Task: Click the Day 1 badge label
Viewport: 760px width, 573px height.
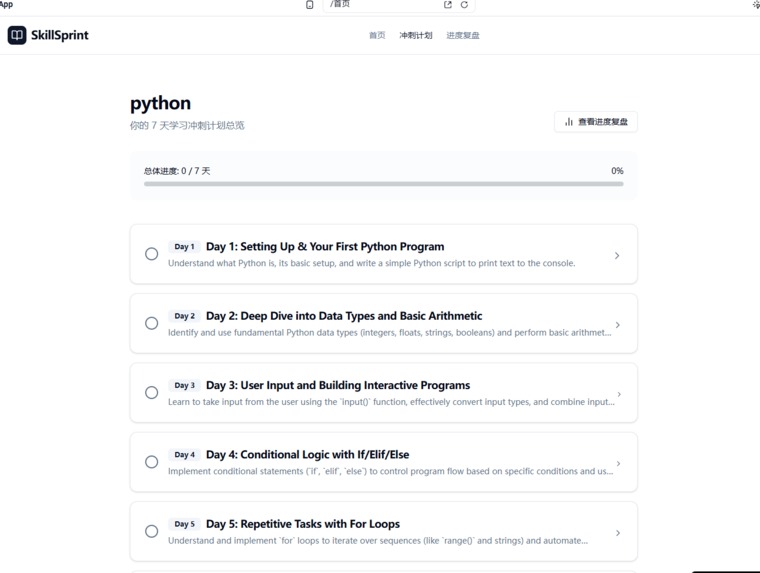Action: (184, 247)
